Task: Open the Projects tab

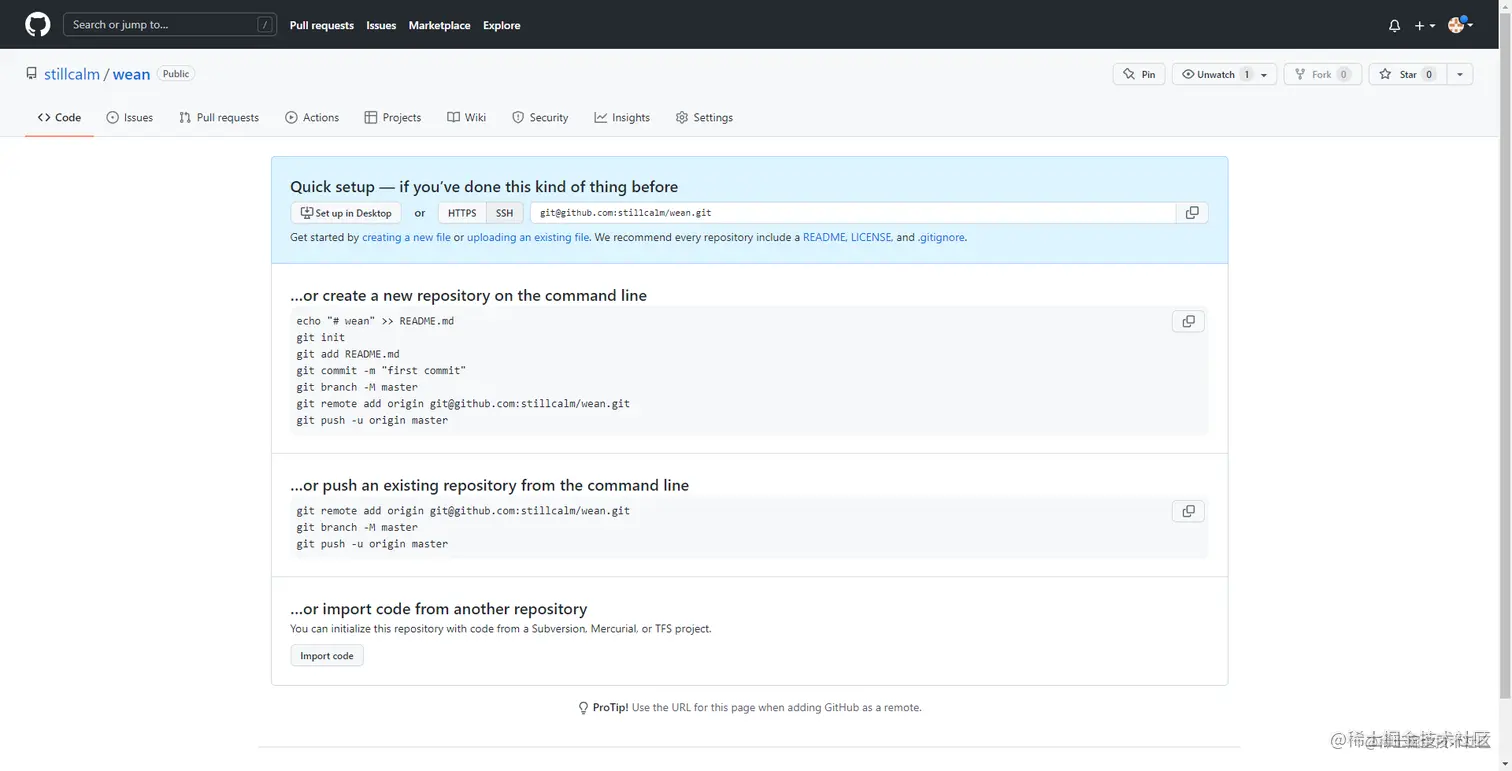Action: (393, 117)
